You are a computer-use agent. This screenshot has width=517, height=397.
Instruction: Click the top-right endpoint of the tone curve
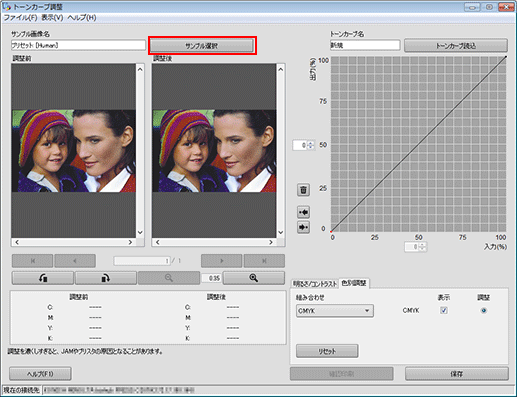pos(506,57)
